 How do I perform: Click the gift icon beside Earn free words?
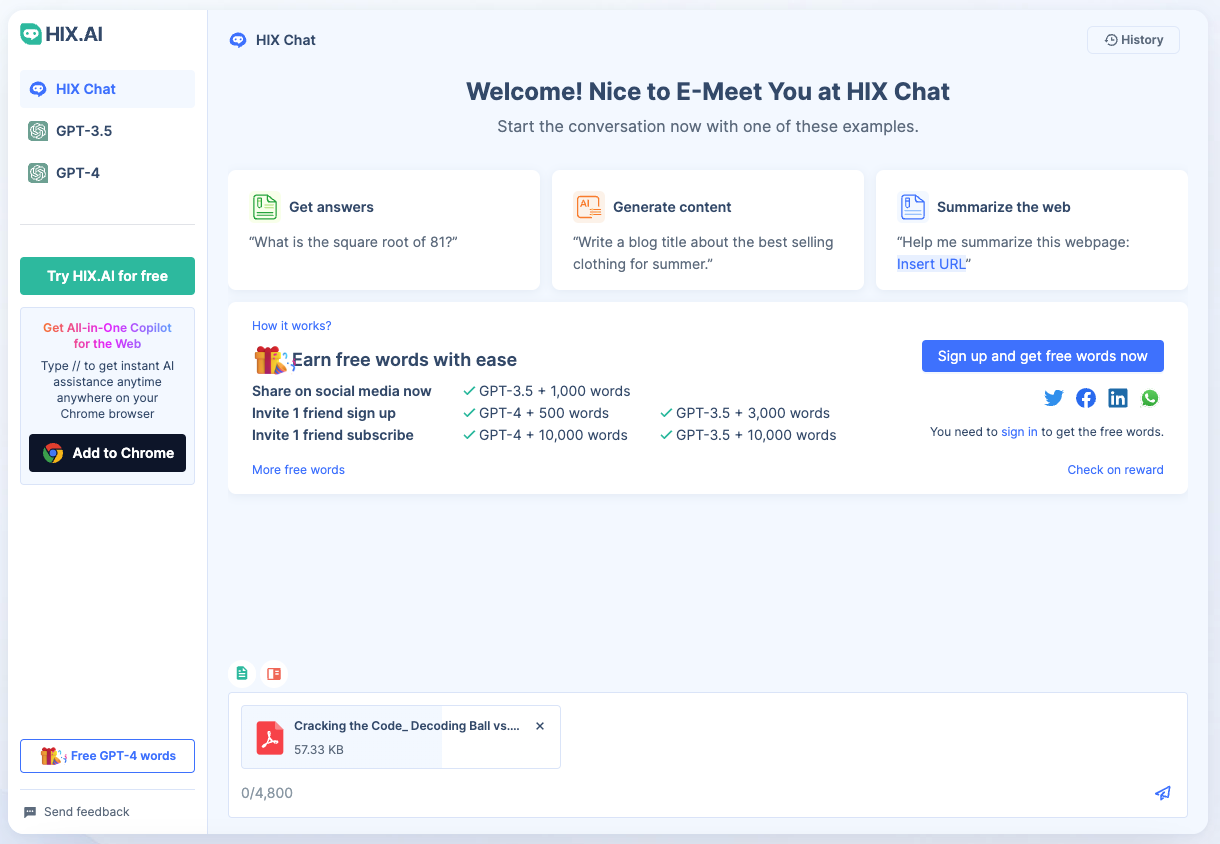tap(271, 360)
